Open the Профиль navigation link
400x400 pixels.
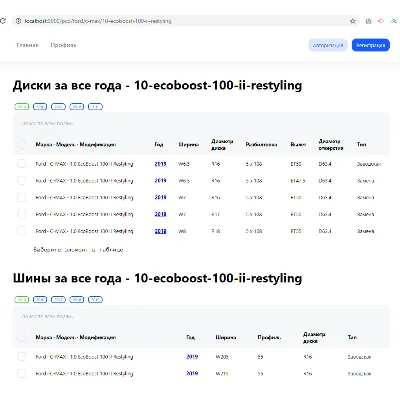pyautogui.click(x=63, y=45)
